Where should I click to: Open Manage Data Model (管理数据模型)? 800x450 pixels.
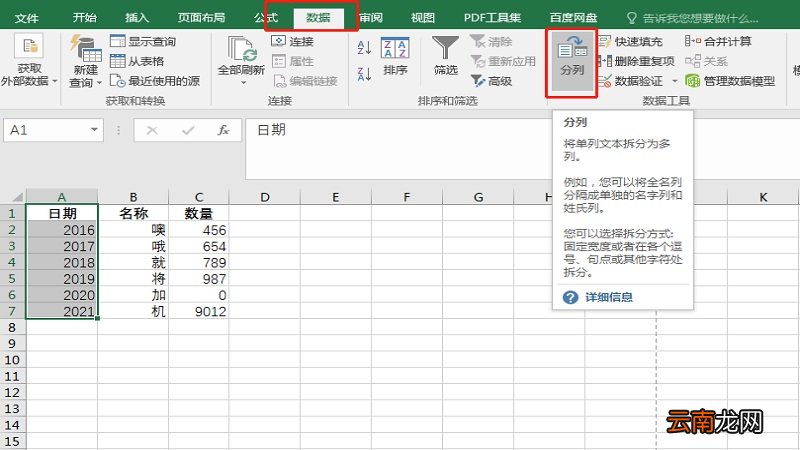[x=730, y=81]
